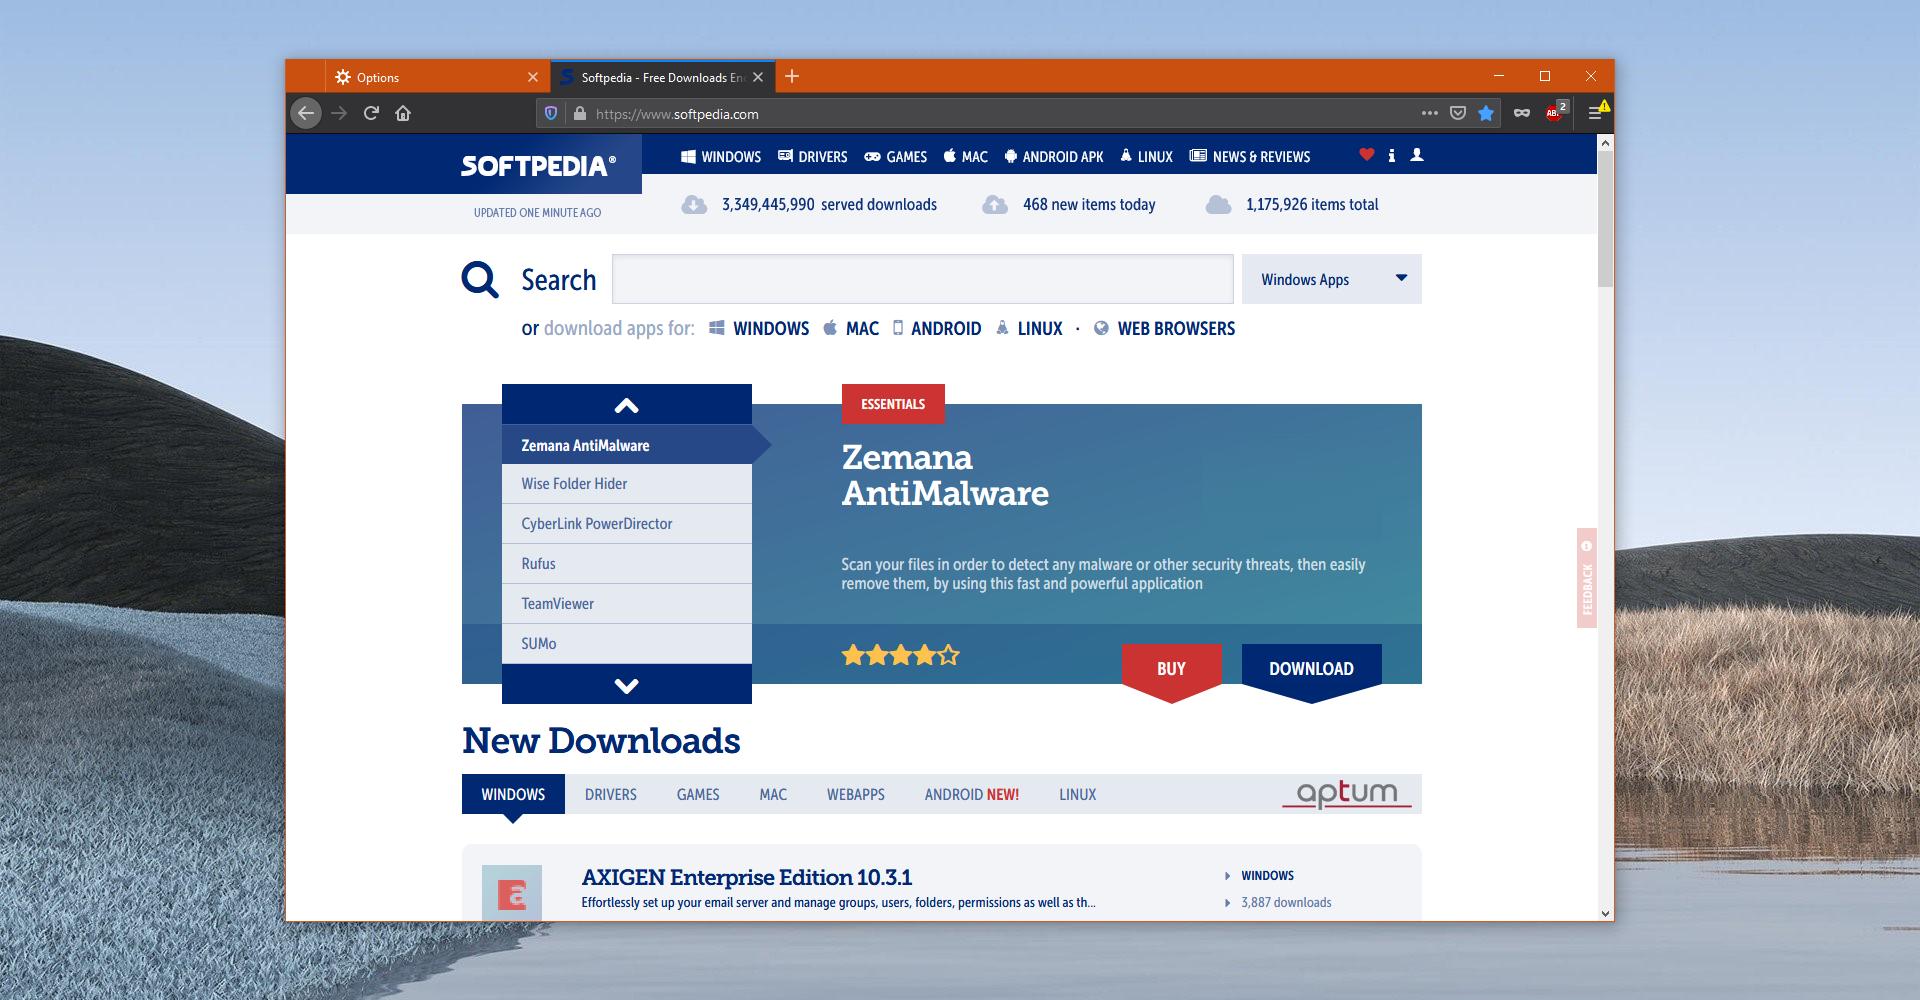
Task: Close the Softpedia tab
Action: click(x=758, y=77)
